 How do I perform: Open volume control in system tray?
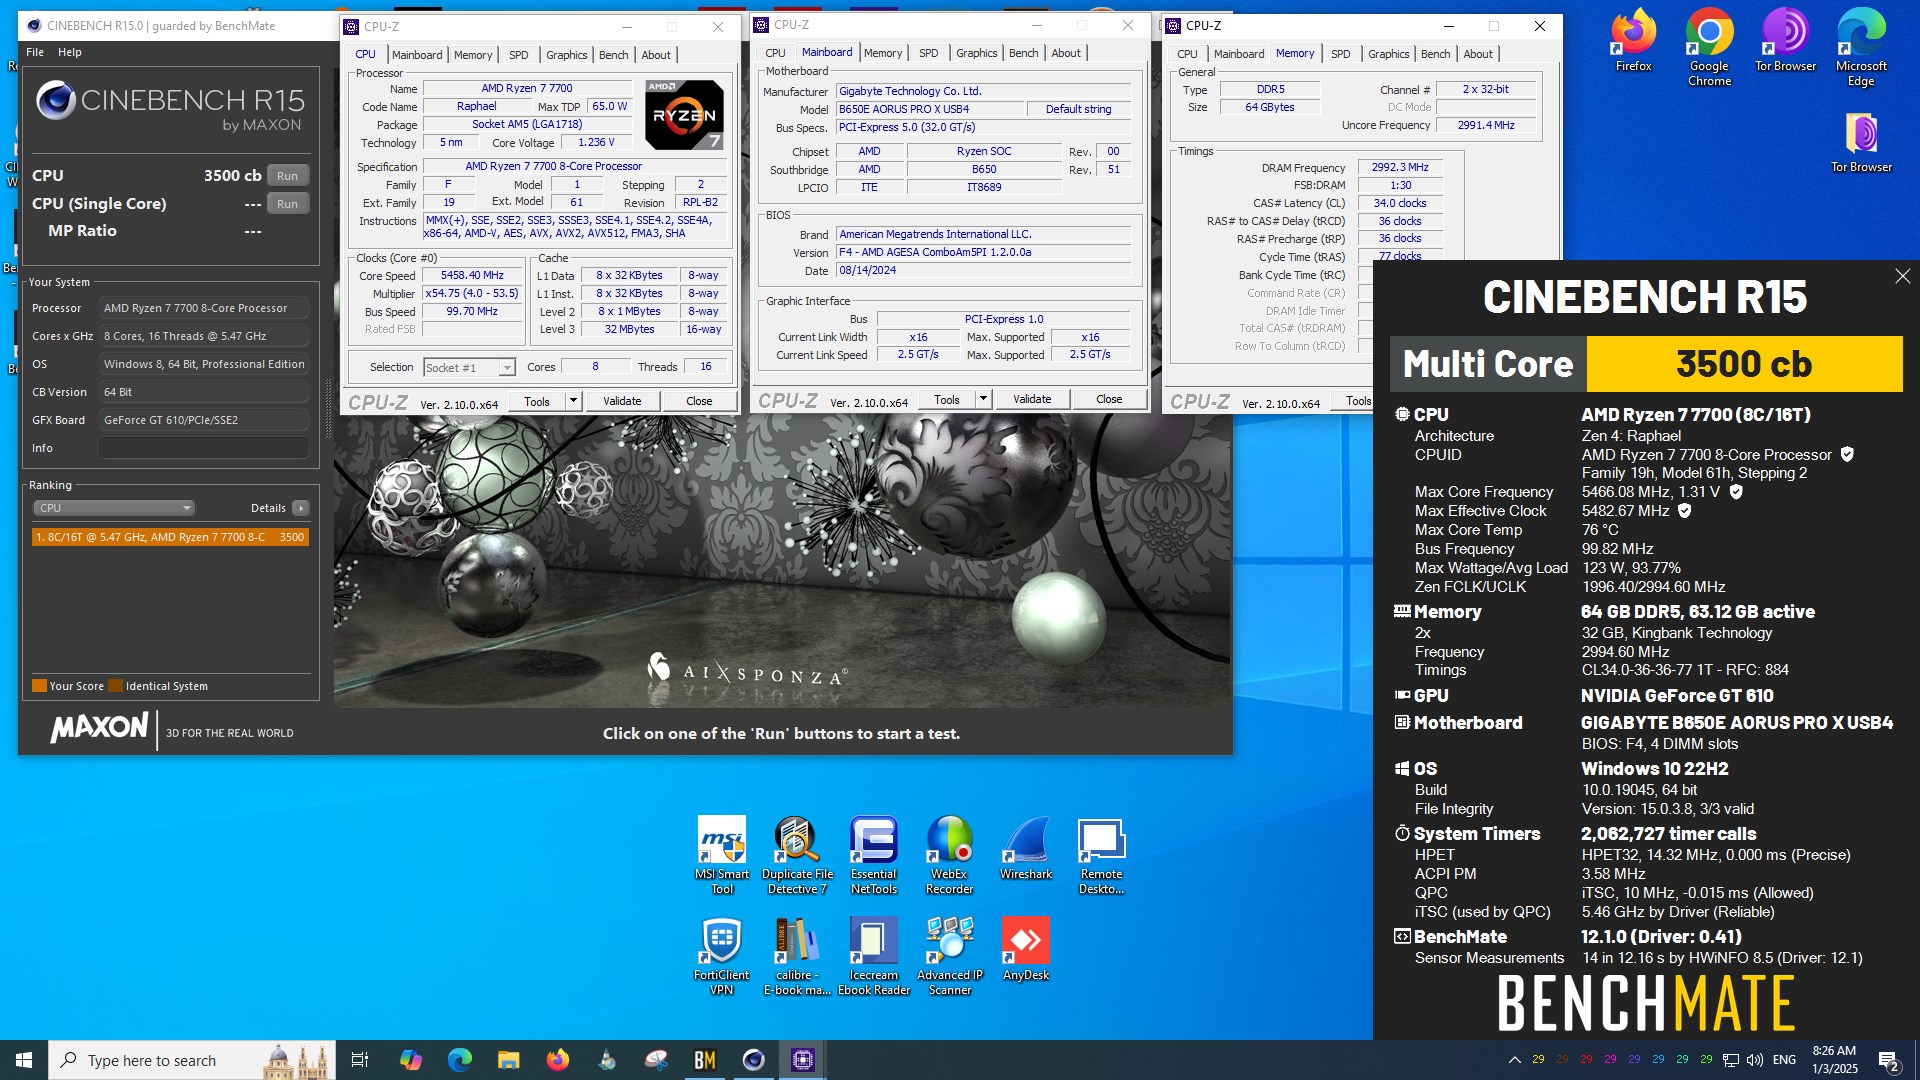[x=1755, y=1060]
